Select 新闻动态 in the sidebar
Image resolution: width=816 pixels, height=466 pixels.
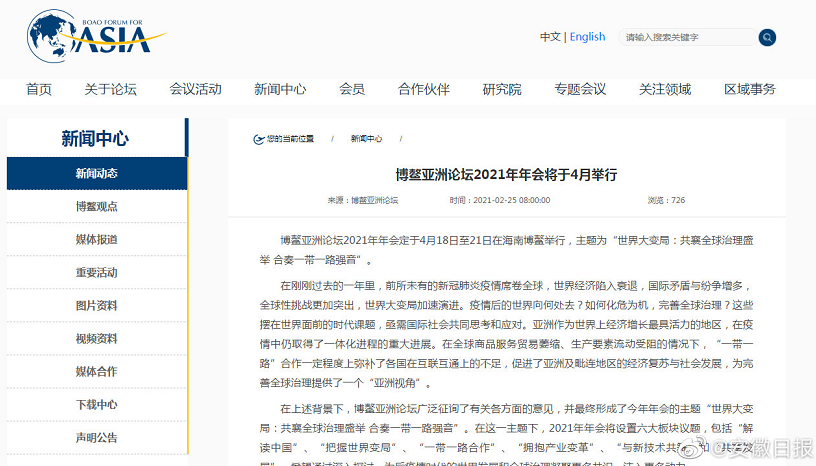click(97, 173)
